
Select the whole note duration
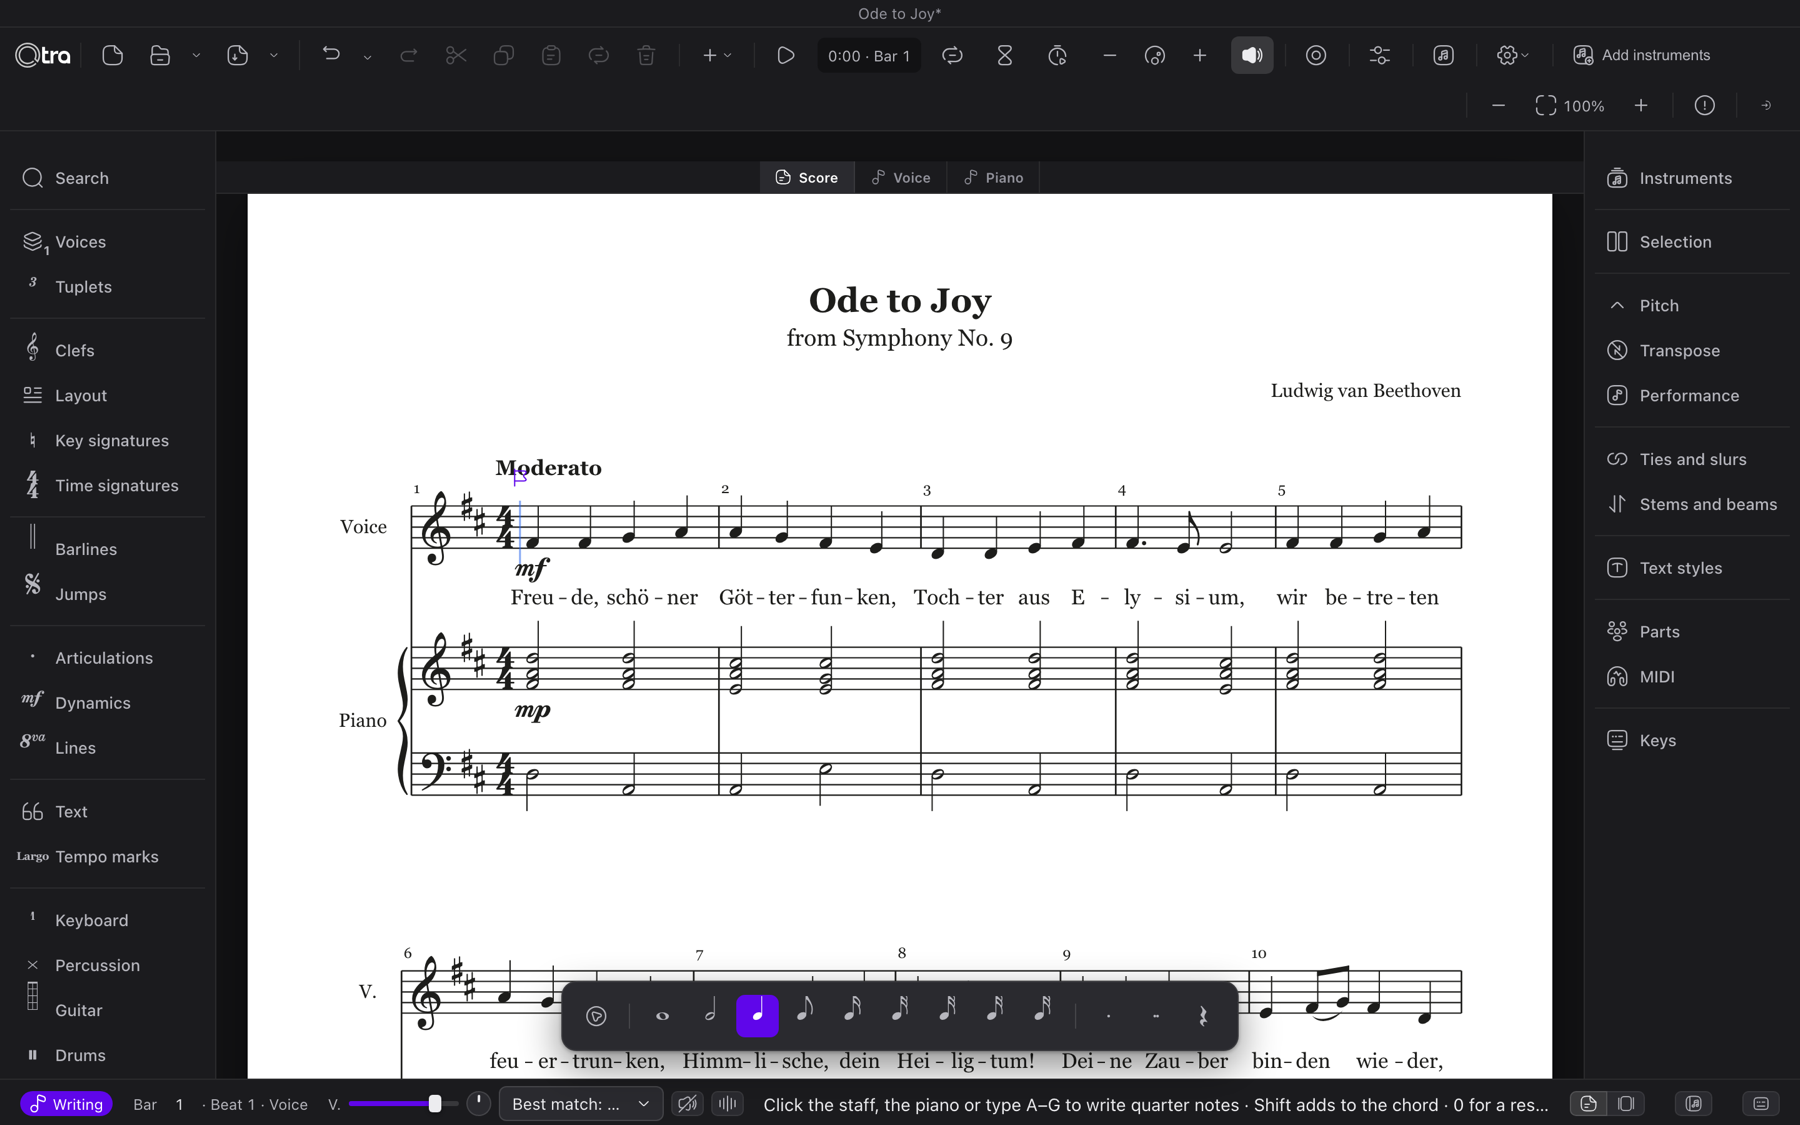pos(662,1016)
